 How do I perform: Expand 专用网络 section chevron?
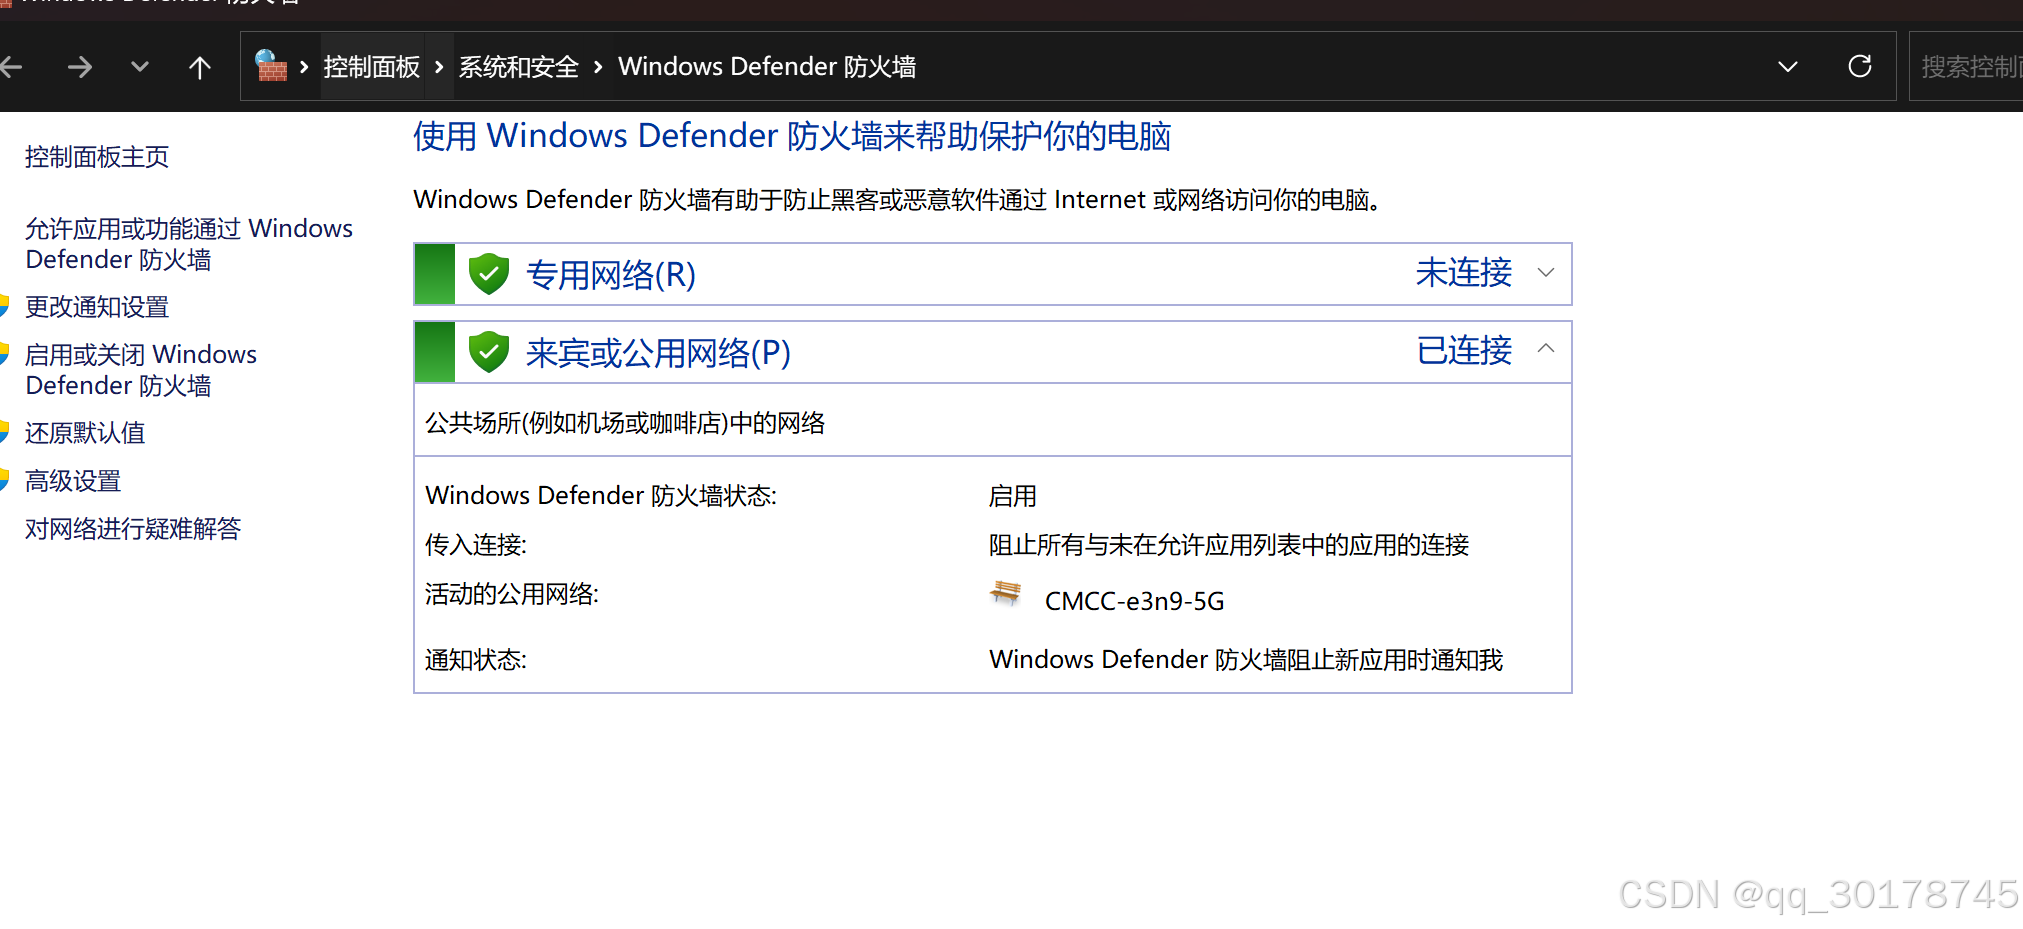(1546, 272)
